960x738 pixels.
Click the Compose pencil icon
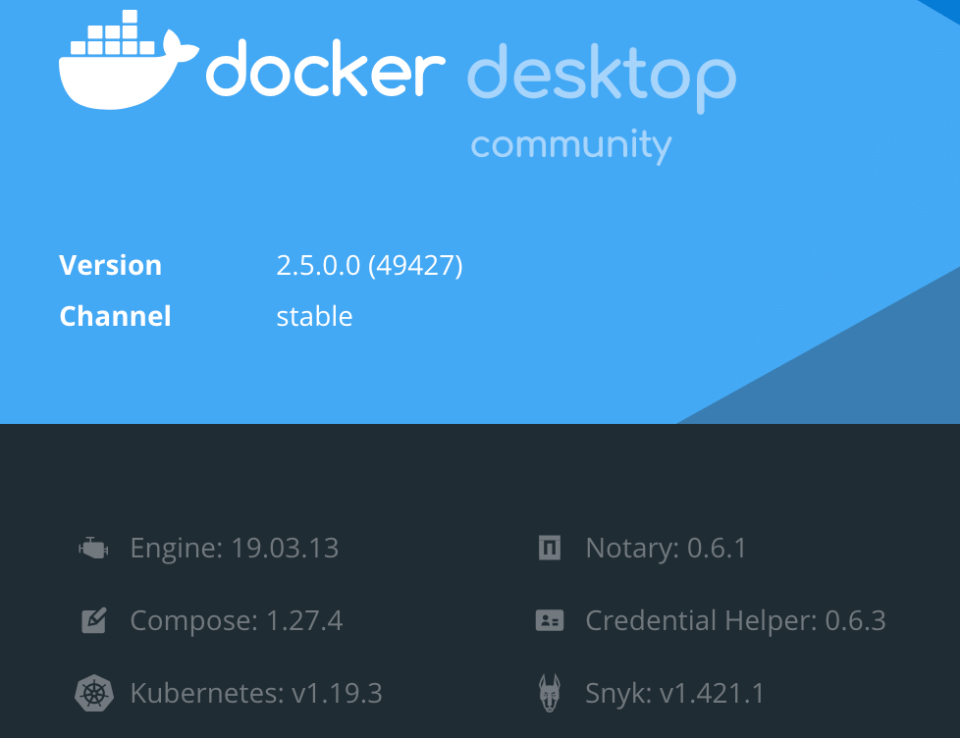(x=94, y=620)
